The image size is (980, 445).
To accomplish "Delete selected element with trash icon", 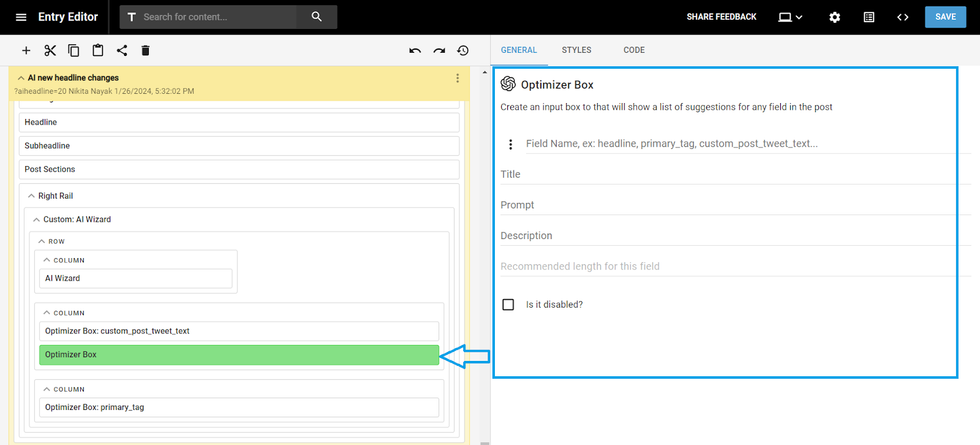I will 146,51.
